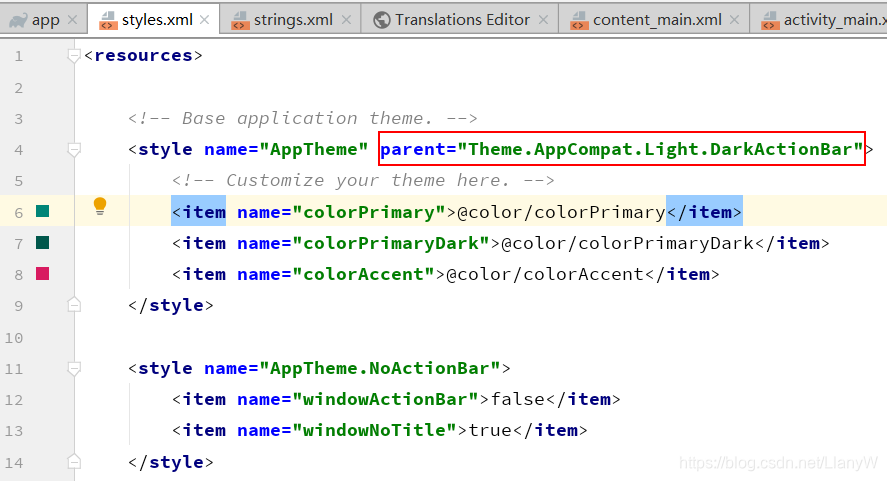Click fold end marker on line 14
The image size is (887, 481).
pos(74,462)
